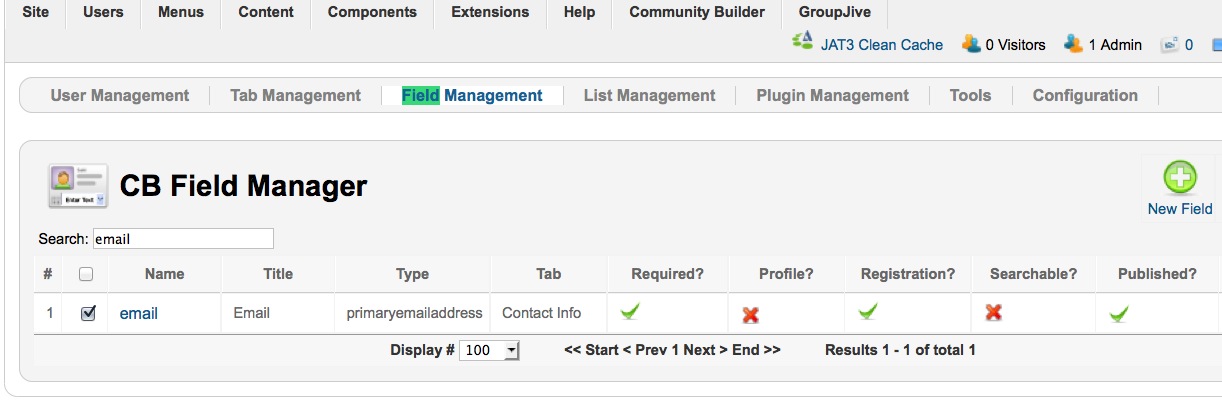This screenshot has height=402, width=1222.
Task: Toggle the Searchable red cross for email
Action: [993, 312]
